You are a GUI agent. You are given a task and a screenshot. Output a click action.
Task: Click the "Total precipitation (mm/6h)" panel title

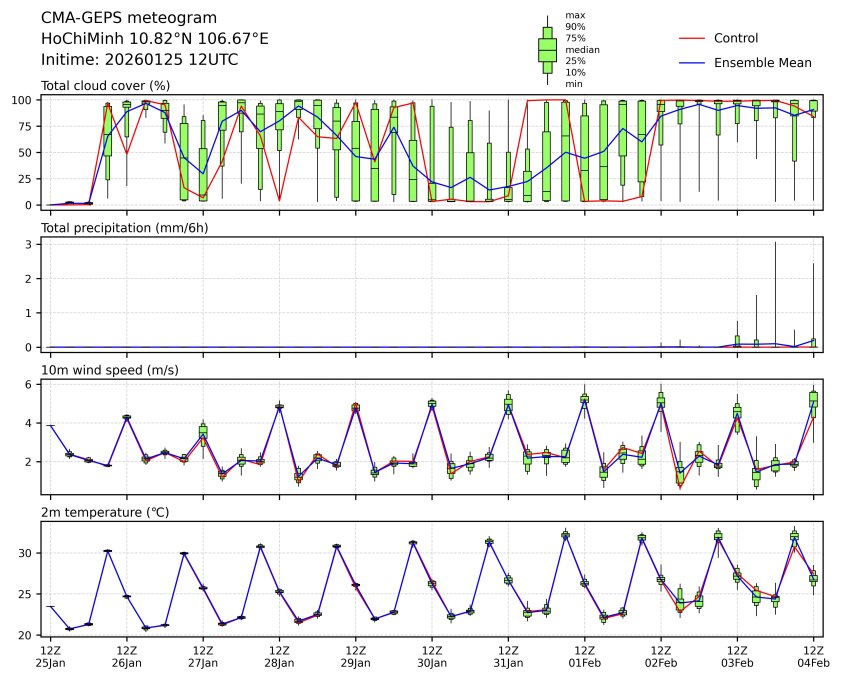coord(125,228)
